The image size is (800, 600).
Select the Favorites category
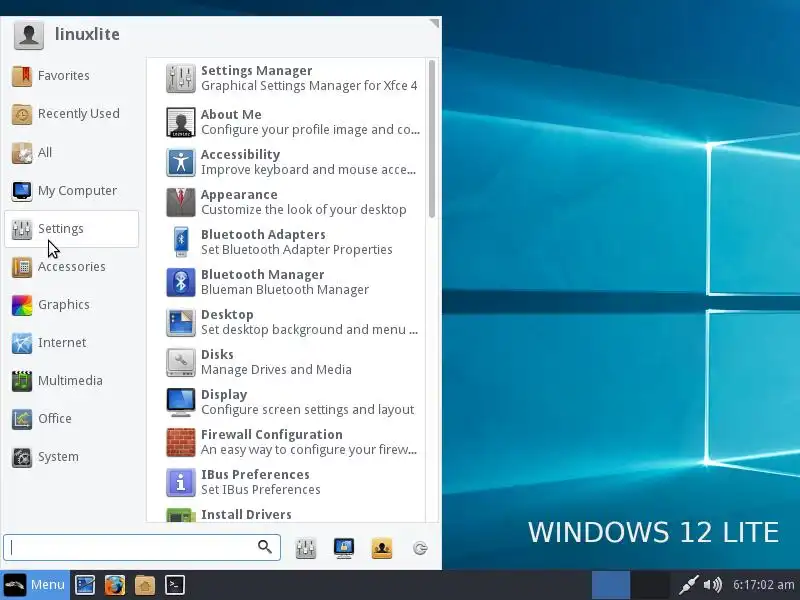click(x=71, y=76)
